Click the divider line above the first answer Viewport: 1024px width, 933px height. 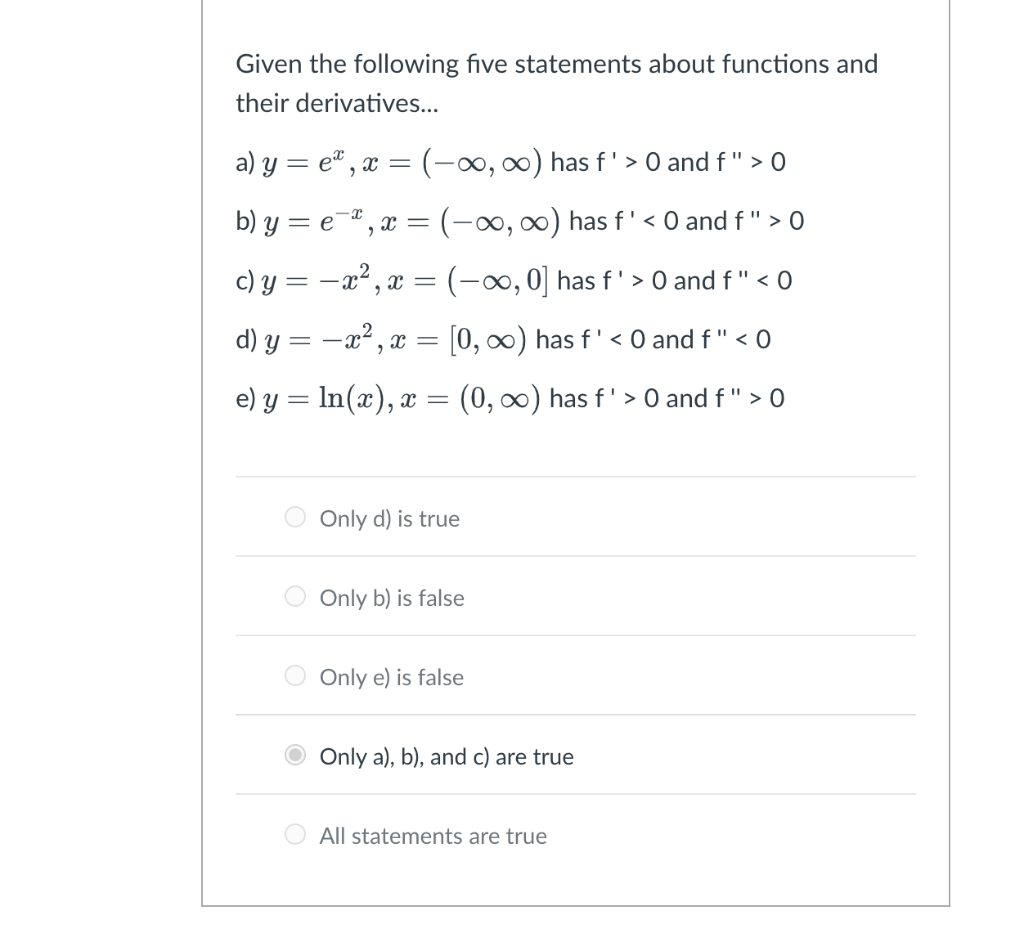[x=575, y=476]
